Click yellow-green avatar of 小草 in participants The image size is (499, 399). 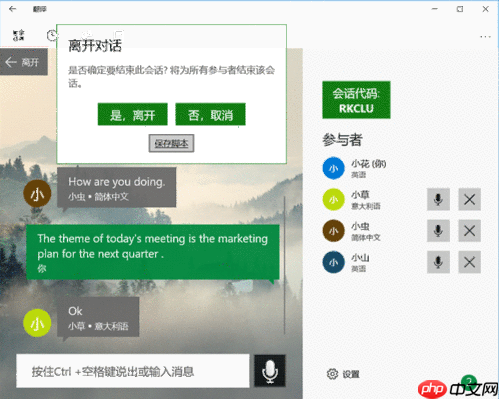point(333,199)
